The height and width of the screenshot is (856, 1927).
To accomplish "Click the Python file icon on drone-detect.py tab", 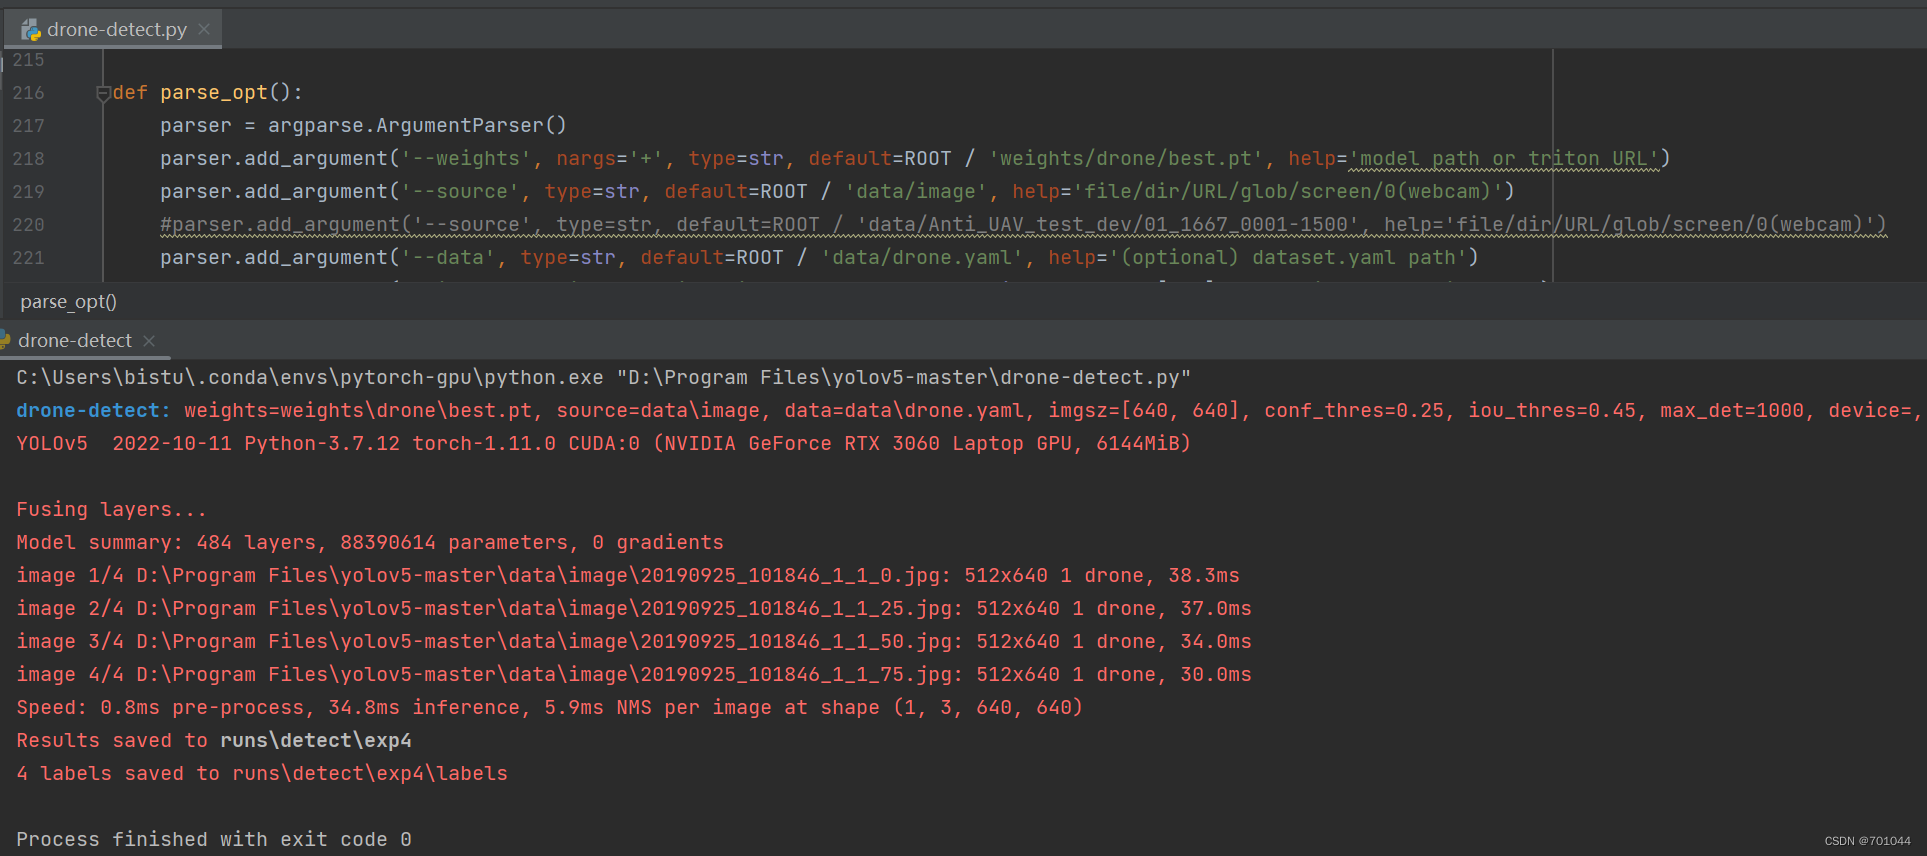I will [x=31, y=30].
